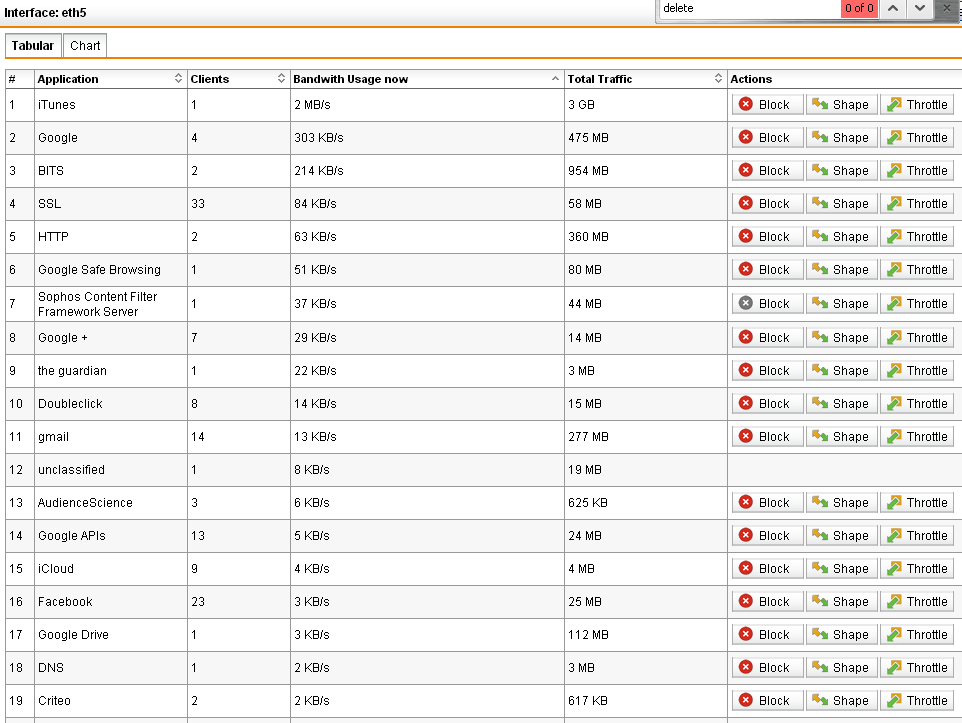This screenshot has height=723, width=962.
Task: Shape traffic for Google
Action: click(x=841, y=138)
